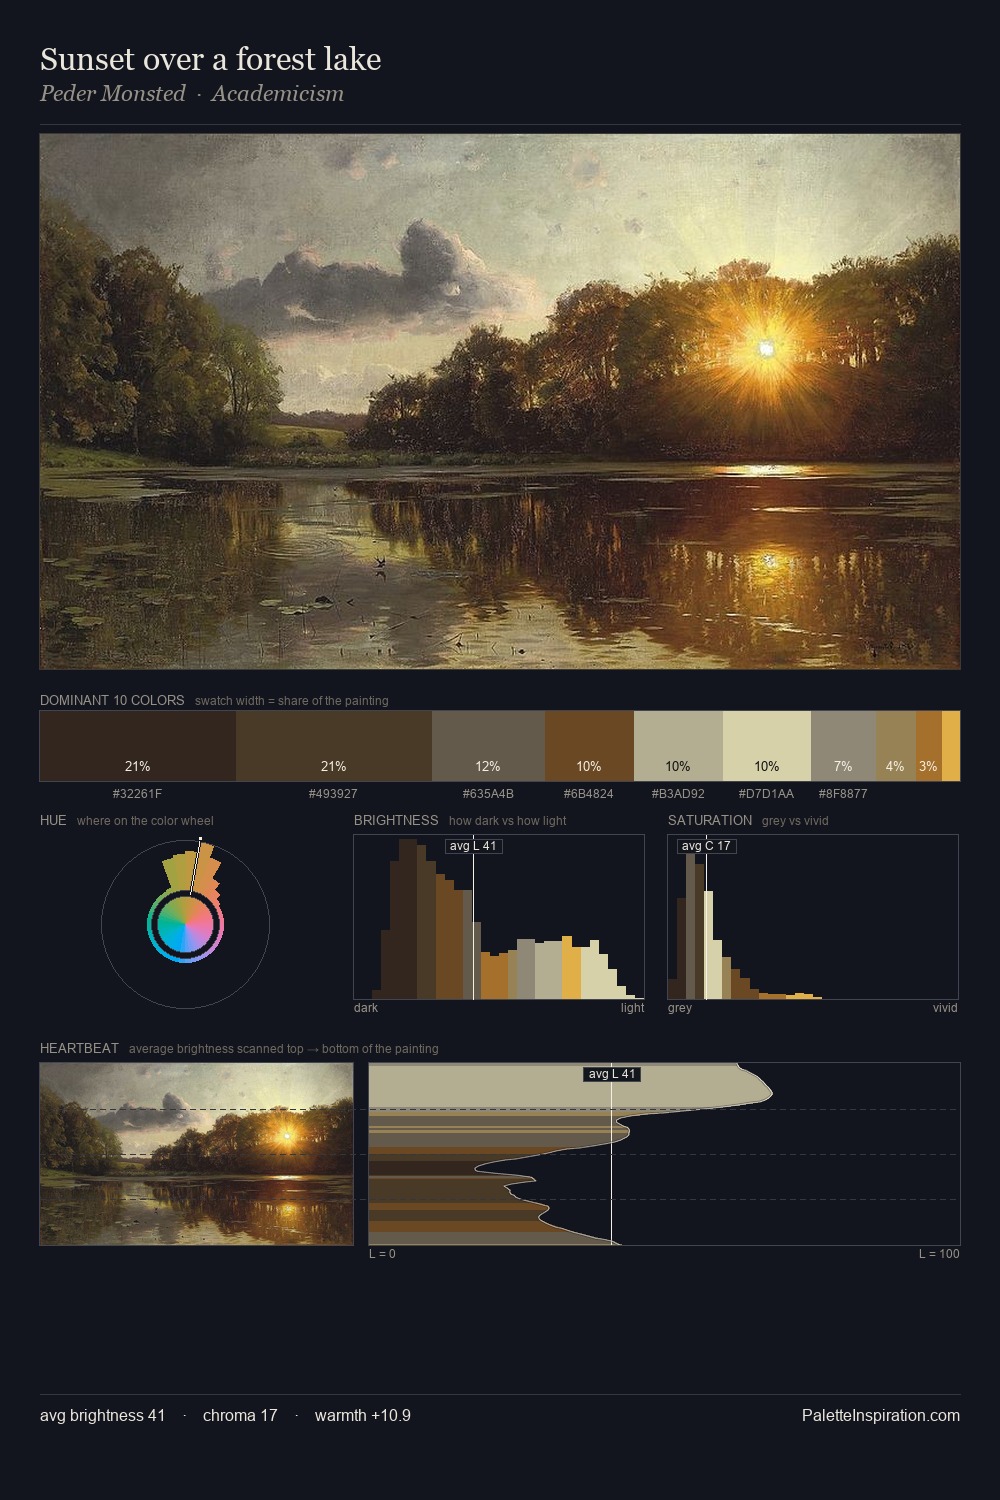Click the main sunset painting image
The image size is (1000, 1500).
pos(500,402)
